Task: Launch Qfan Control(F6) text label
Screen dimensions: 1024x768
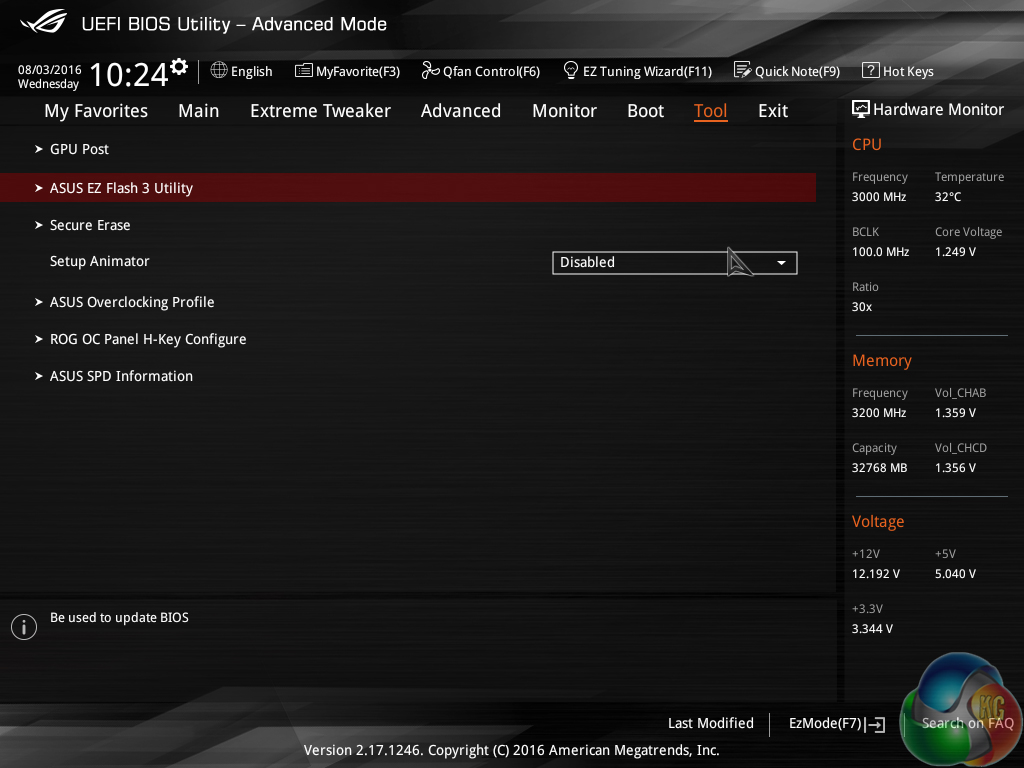Action: (x=491, y=72)
